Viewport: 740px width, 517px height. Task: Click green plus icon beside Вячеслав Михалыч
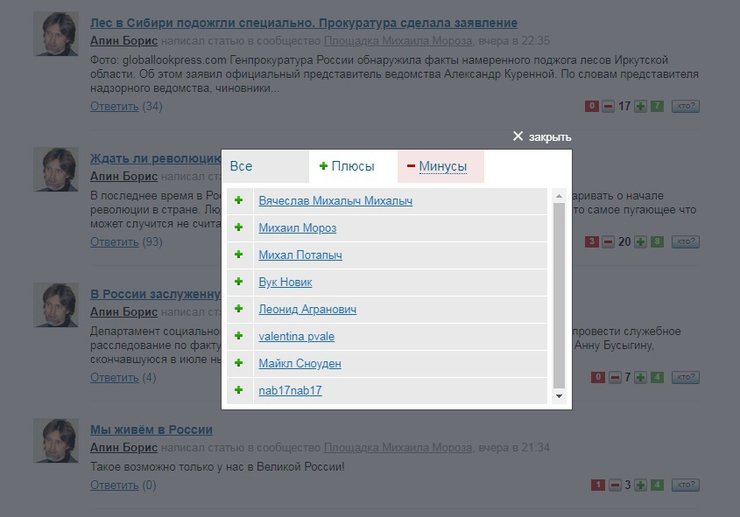click(x=239, y=200)
